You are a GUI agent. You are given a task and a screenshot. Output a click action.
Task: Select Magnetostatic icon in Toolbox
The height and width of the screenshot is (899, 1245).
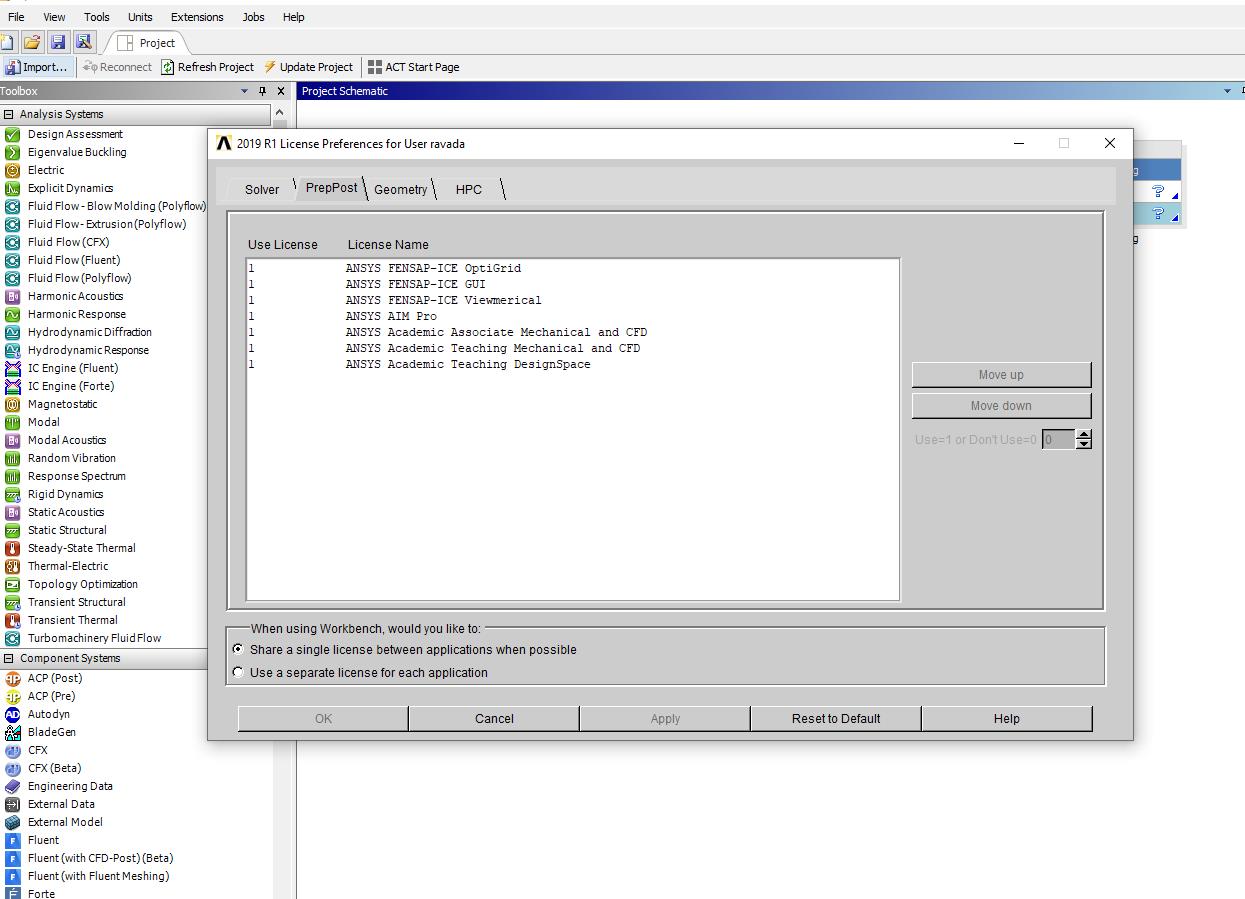pos(12,404)
